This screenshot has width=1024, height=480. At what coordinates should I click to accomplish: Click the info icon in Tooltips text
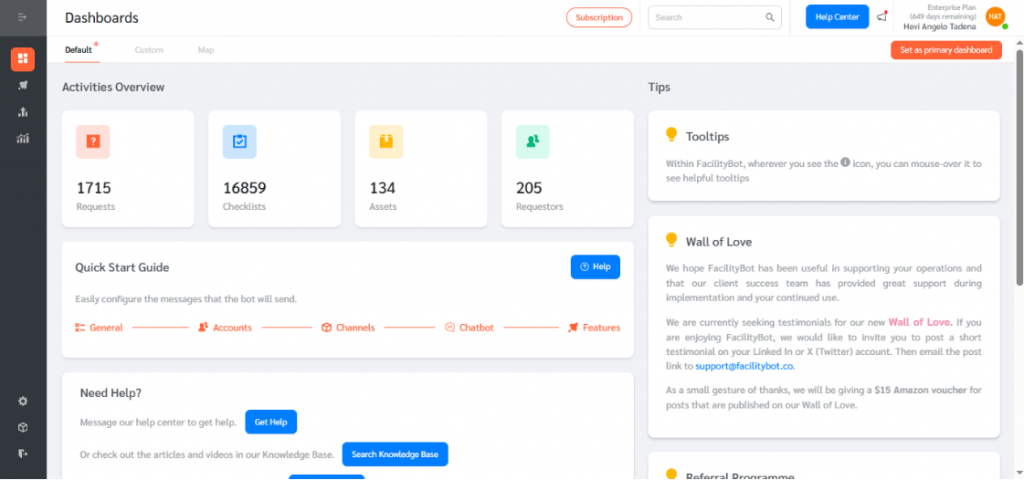click(x=845, y=163)
